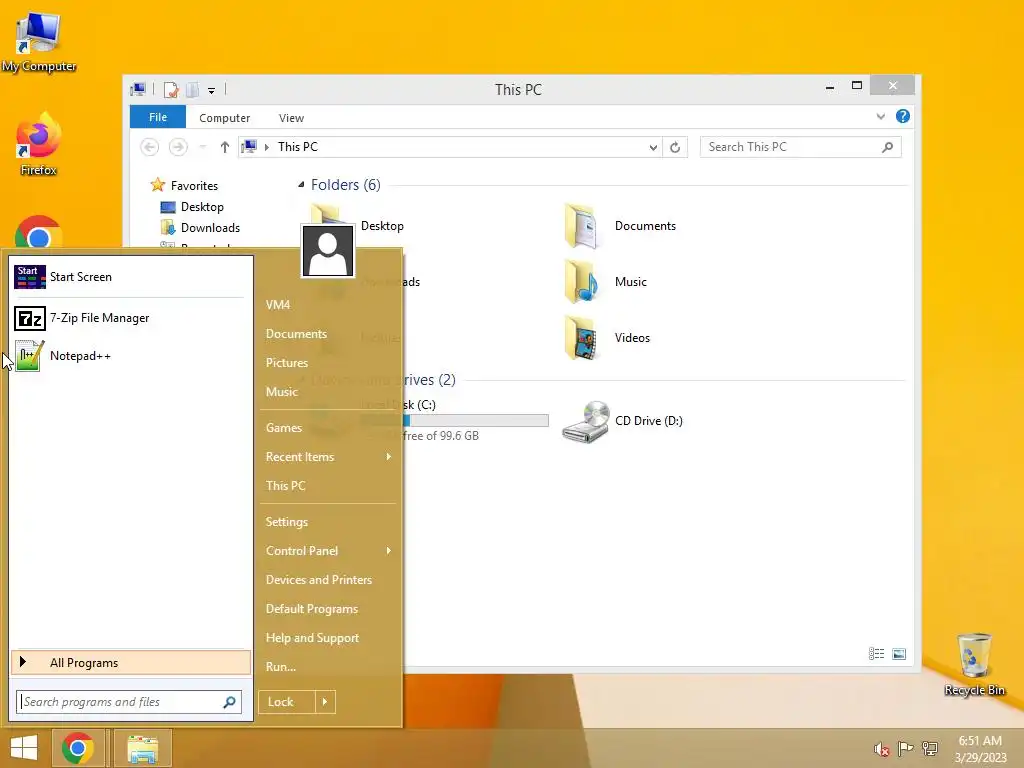
Task: Click the Properties quick access toolbar icon
Action: point(171,89)
